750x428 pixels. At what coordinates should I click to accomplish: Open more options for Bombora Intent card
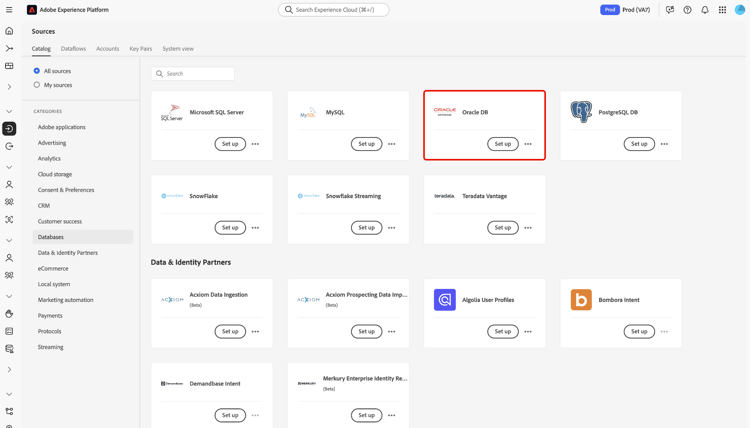pos(664,331)
